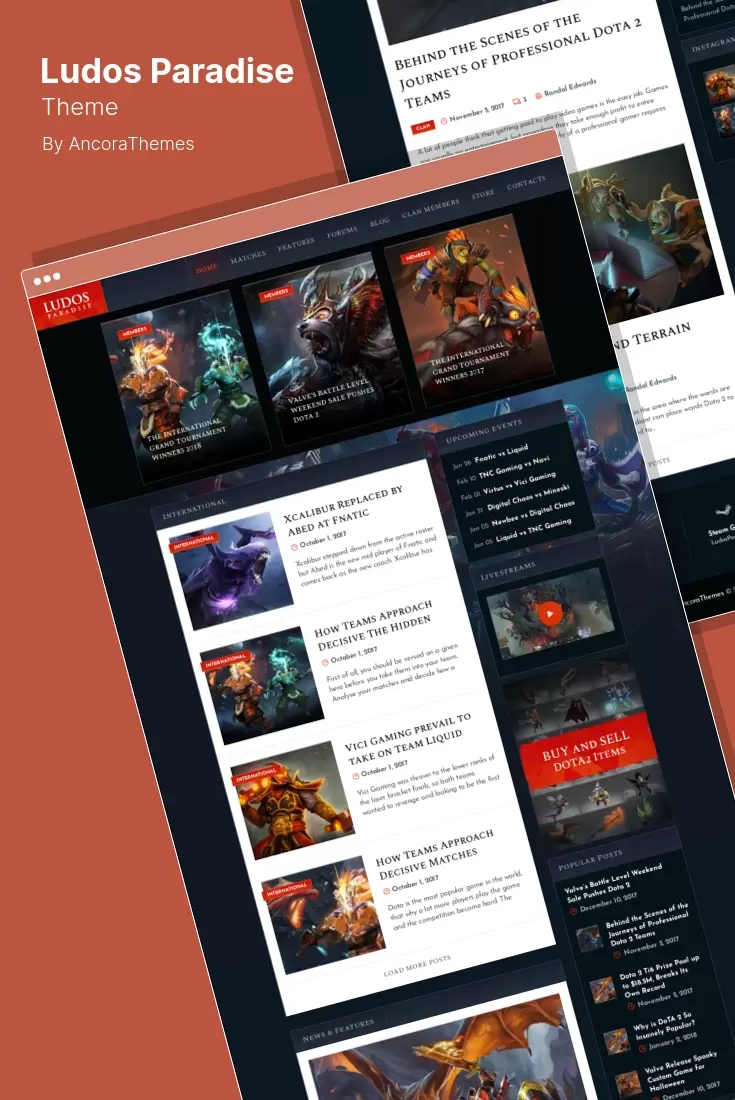Open Valve's Battle Level Weekend Sale card

coord(328,349)
